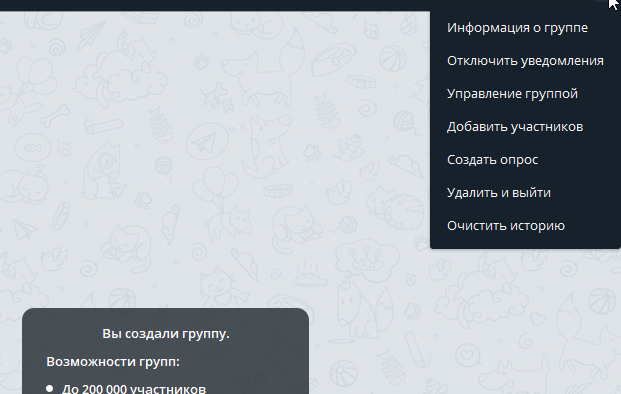Click 'Добавить участников' menu entry

click(525, 127)
